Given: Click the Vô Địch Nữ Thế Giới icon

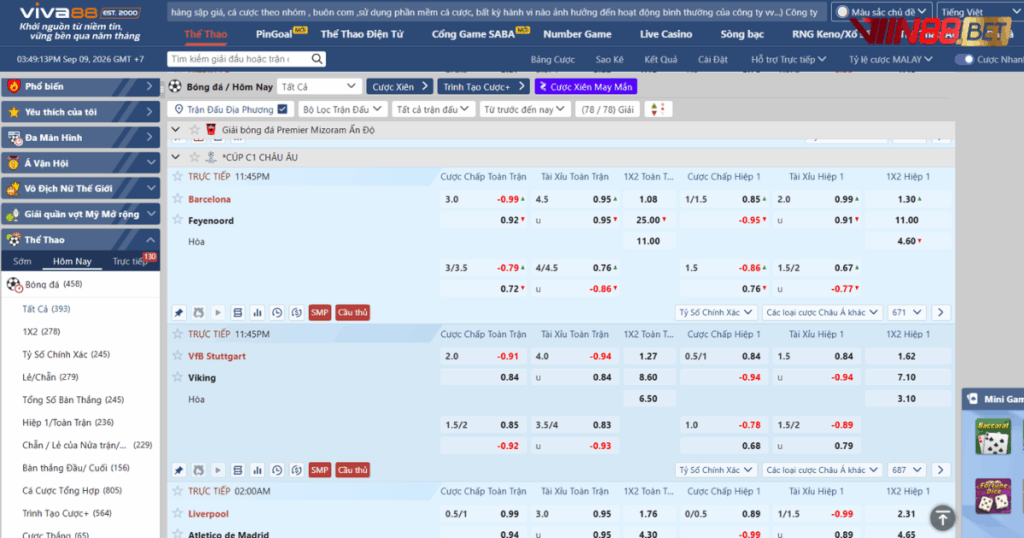Looking at the screenshot, I should pos(14,189).
